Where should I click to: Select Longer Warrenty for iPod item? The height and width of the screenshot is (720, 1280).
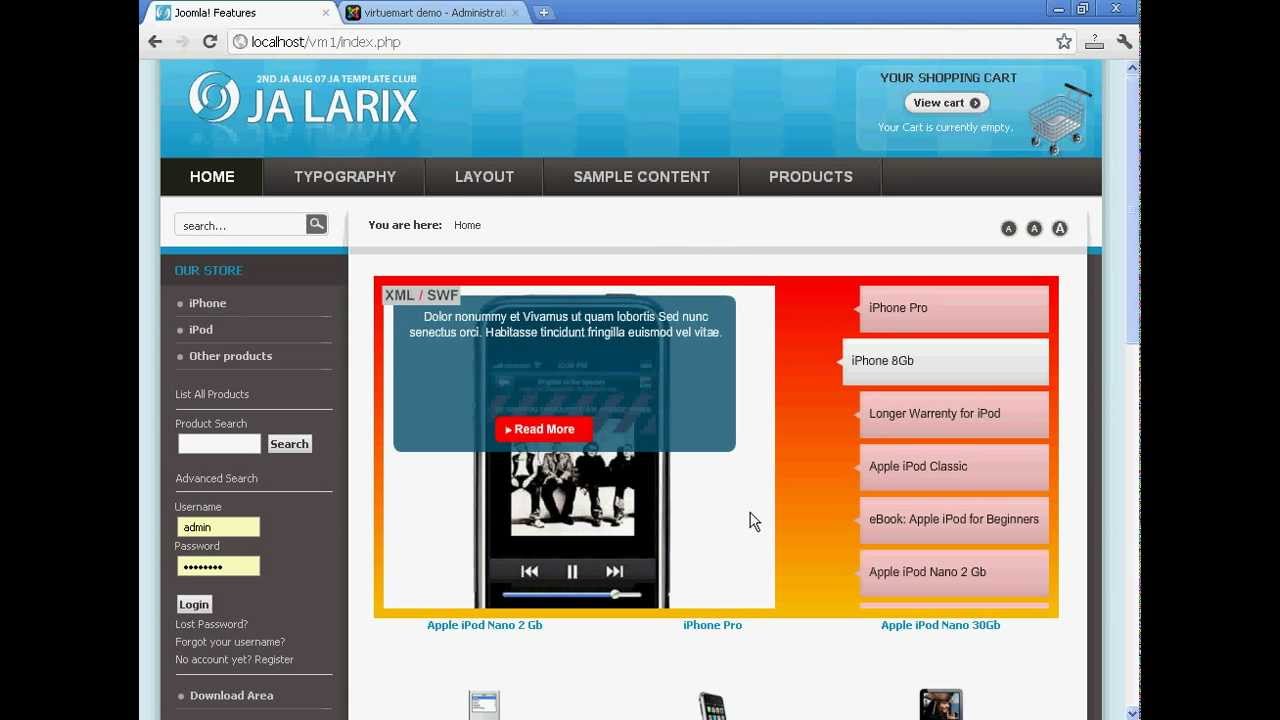pos(954,414)
